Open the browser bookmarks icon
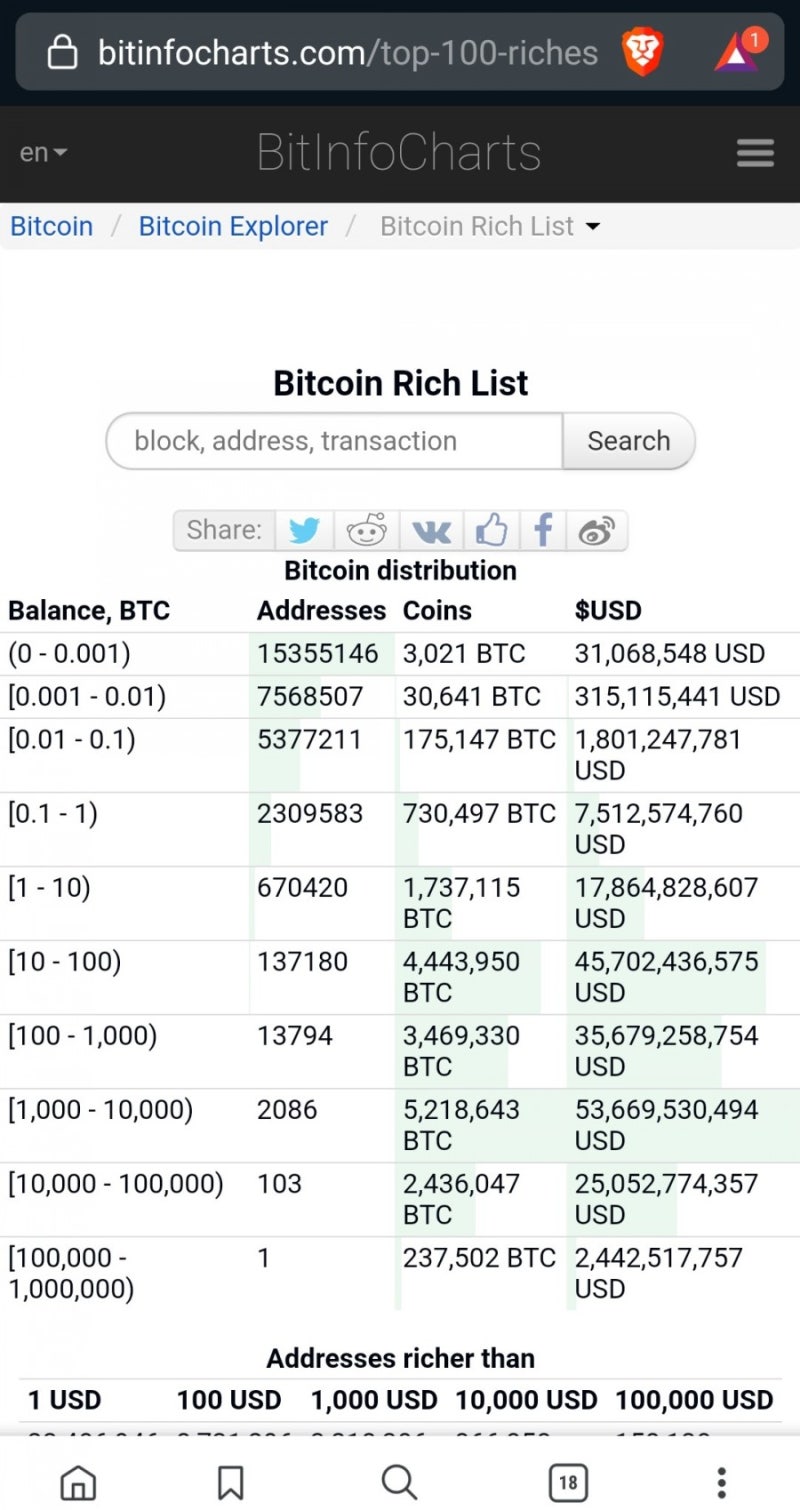Viewport: 800px width, 1510px height. tap(230, 1482)
